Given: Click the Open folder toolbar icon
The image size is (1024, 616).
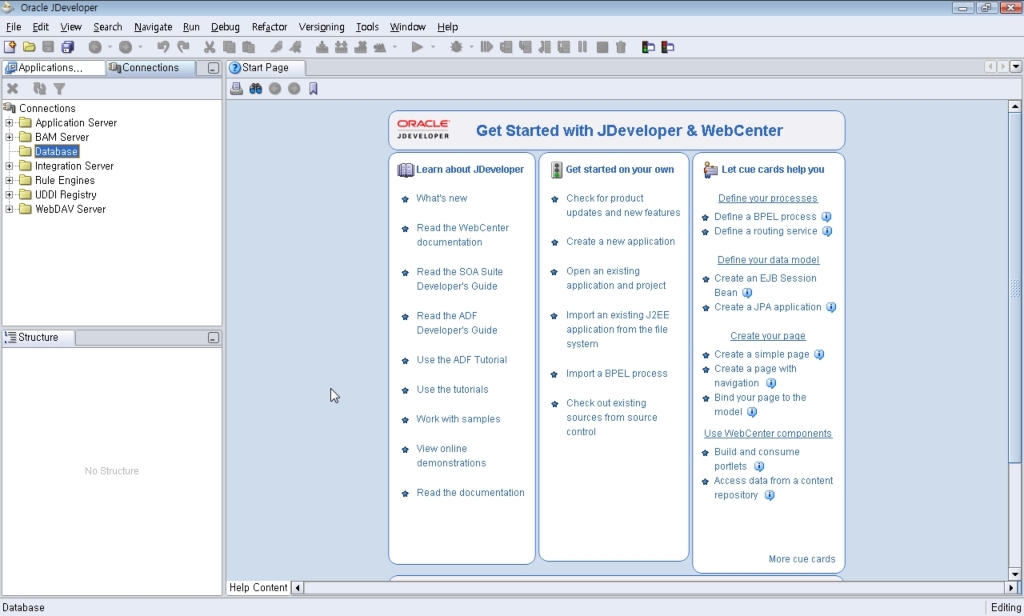Looking at the screenshot, I should click(29, 47).
